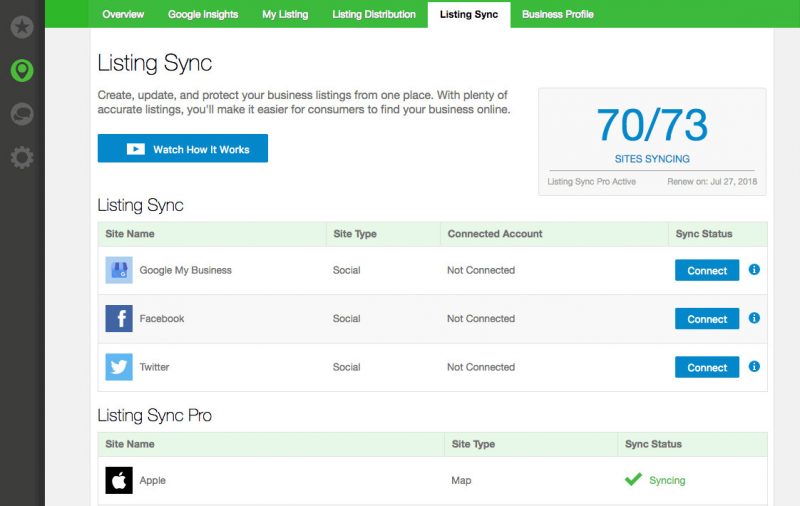Switch to Business Profile tab
800x506 pixels.
[x=557, y=14]
